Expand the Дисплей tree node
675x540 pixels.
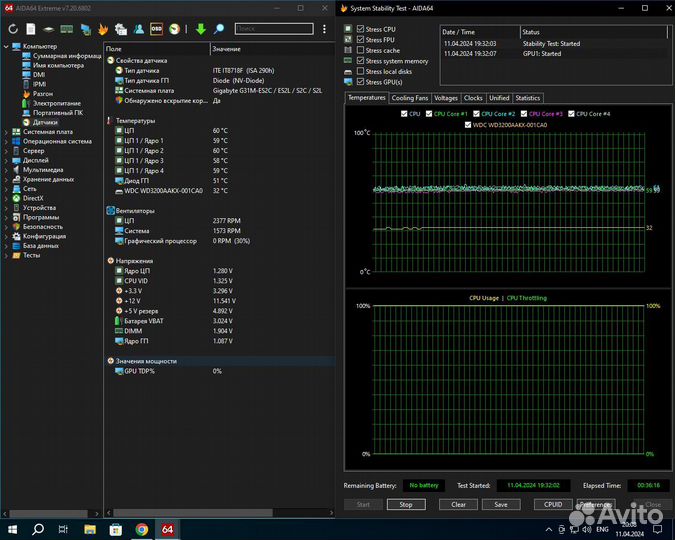(x=6, y=160)
